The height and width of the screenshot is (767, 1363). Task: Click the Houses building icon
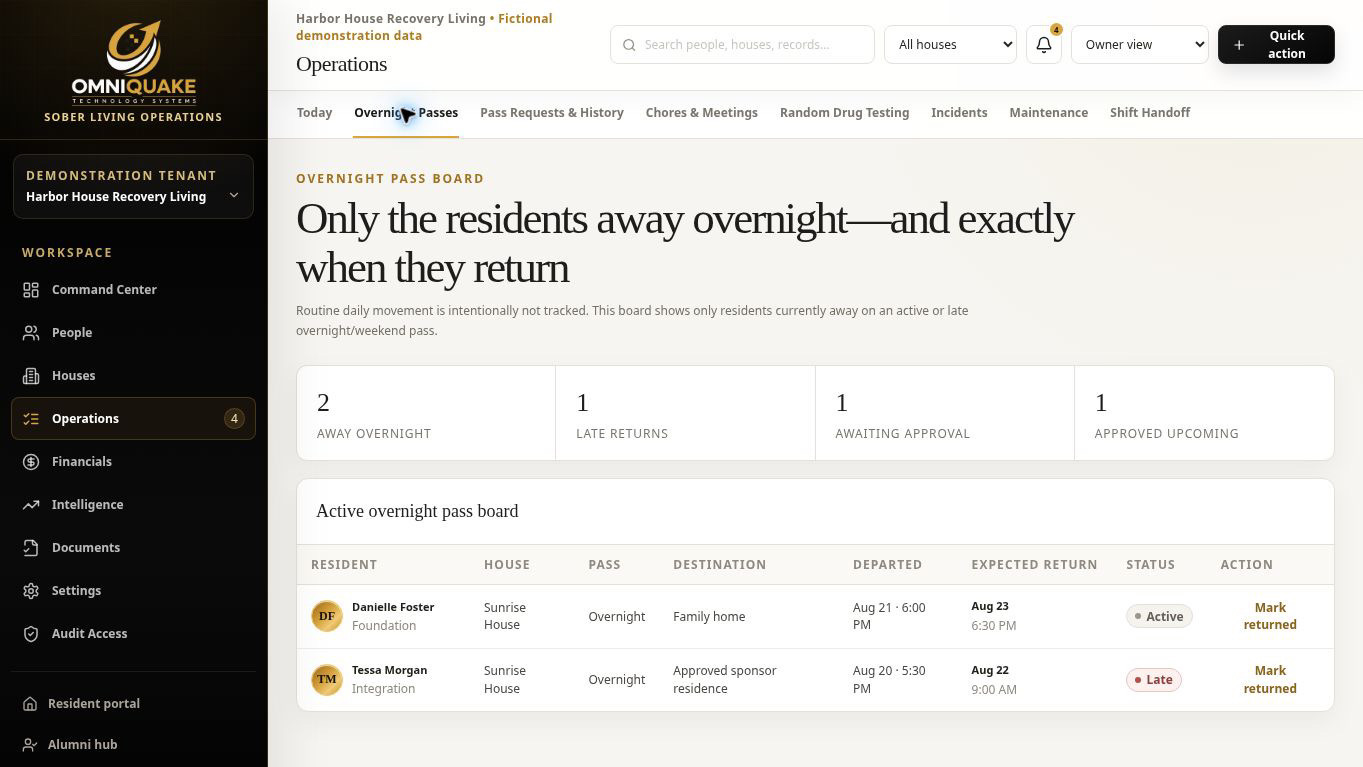coord(31,376)
